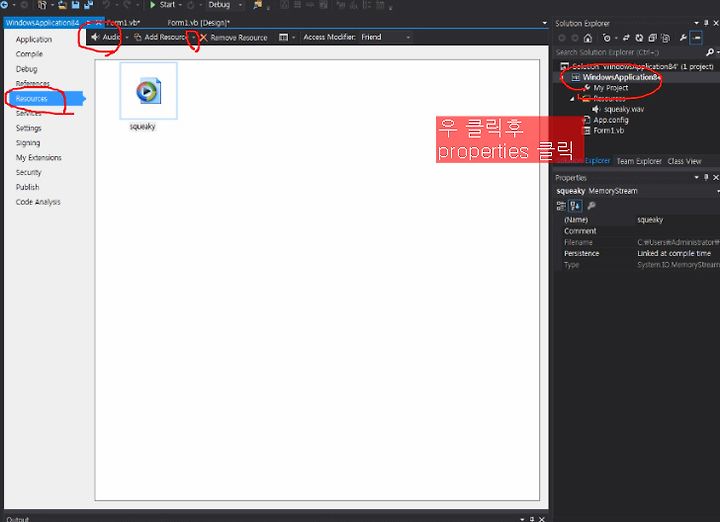This screenshot has width=720, height=522.
Task: Open the Audio resource type dropdown arrow
Action: (x=127, y=37)
